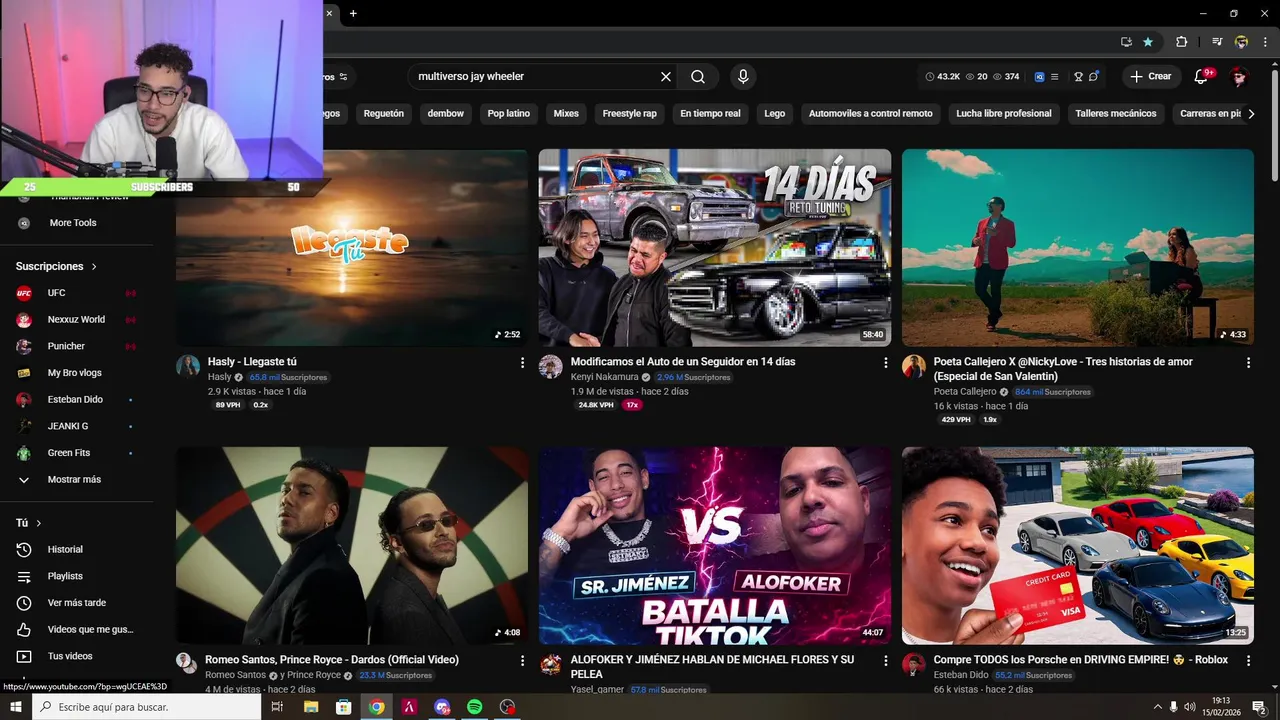Open Nexxuz World subscription
This screenshot has width=1280, height=720.
pyautogui.click(x=76, y=320)
